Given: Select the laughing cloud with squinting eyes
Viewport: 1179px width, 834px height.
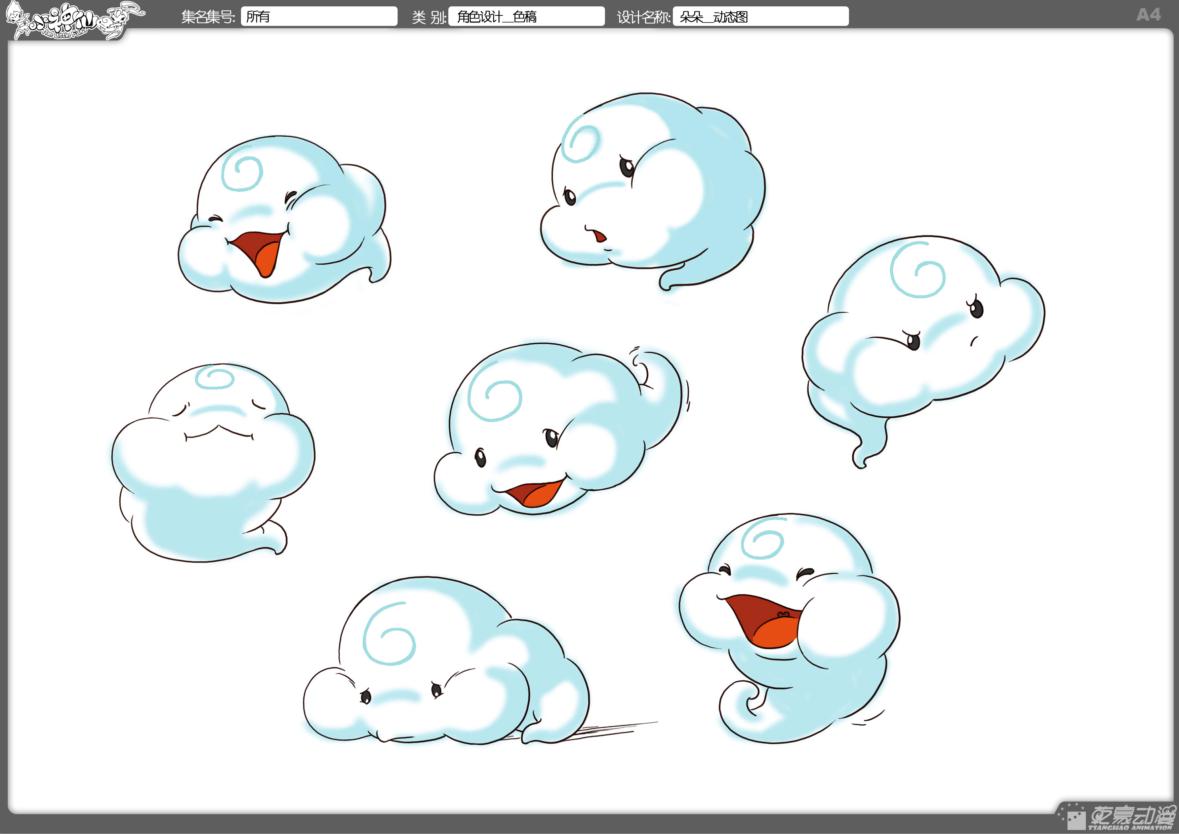Looking at the screenshot, I should click(284, 219).
